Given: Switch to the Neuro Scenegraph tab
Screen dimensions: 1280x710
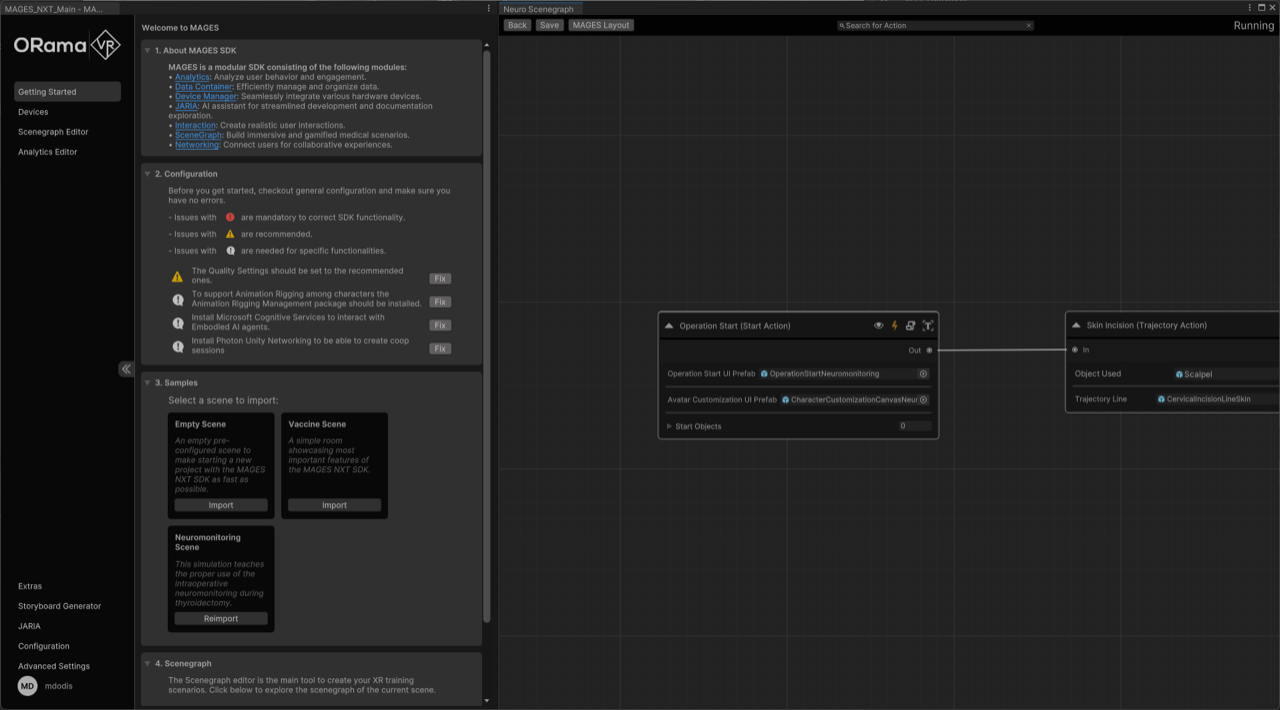Looking at the screenshot, I should [x=541, y=8].
